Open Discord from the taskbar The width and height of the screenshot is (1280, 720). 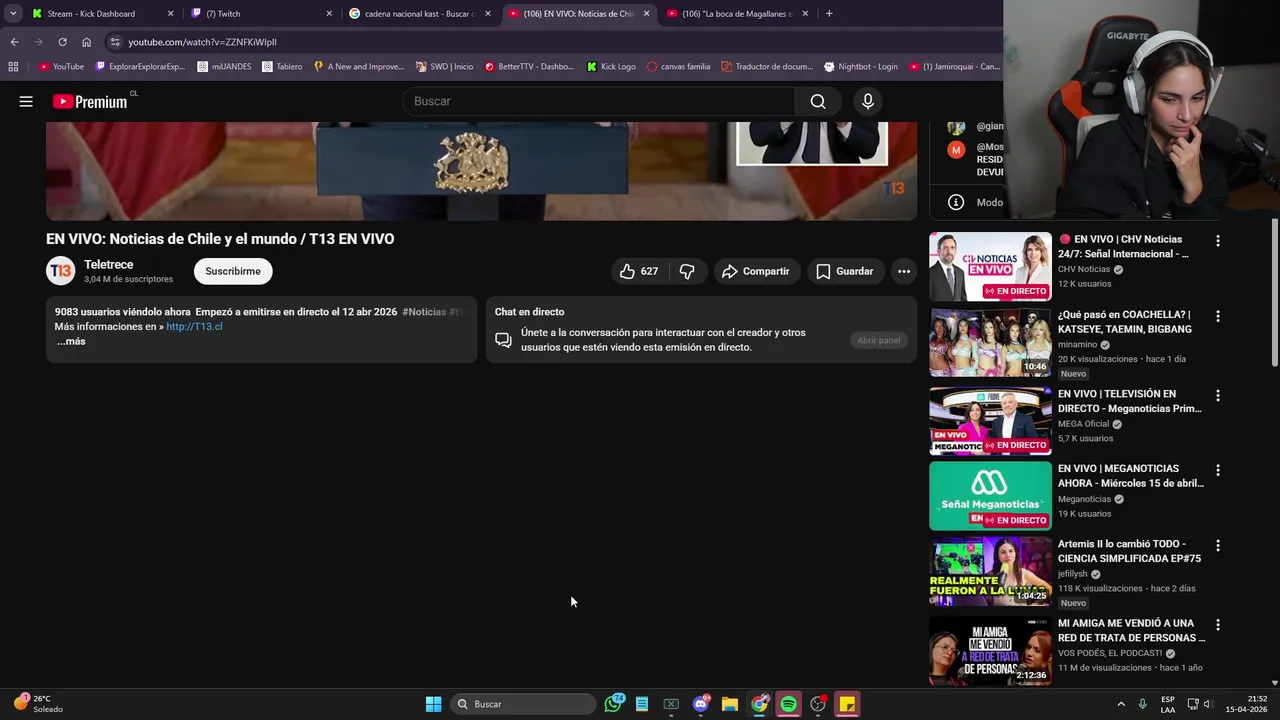point(701,704)
